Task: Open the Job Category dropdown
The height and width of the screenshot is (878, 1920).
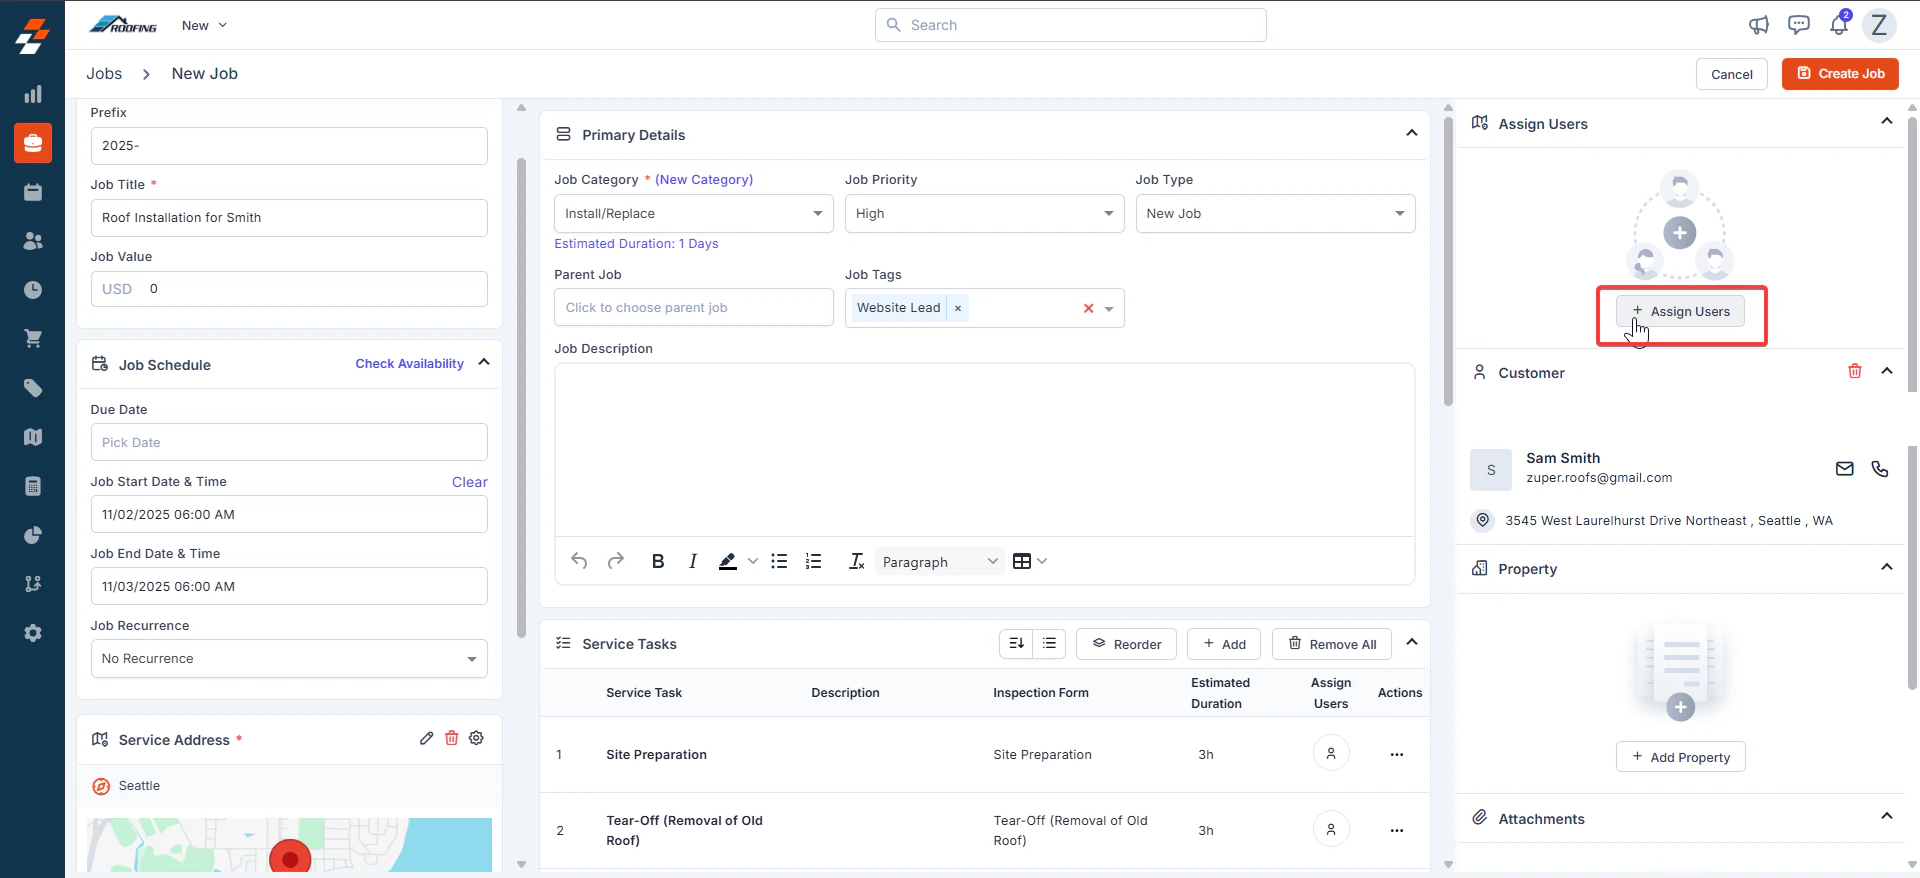Action: tap(694, 214)
